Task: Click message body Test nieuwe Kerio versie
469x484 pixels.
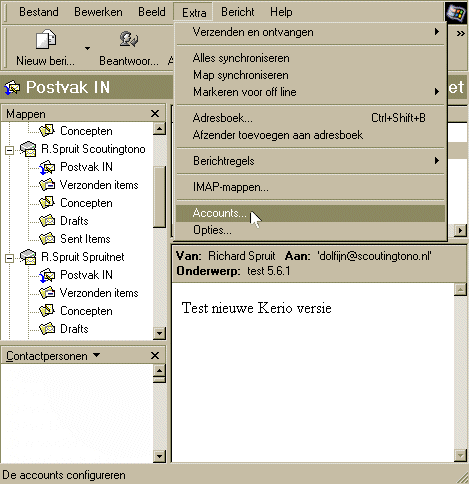Action: tap(256, 308)
